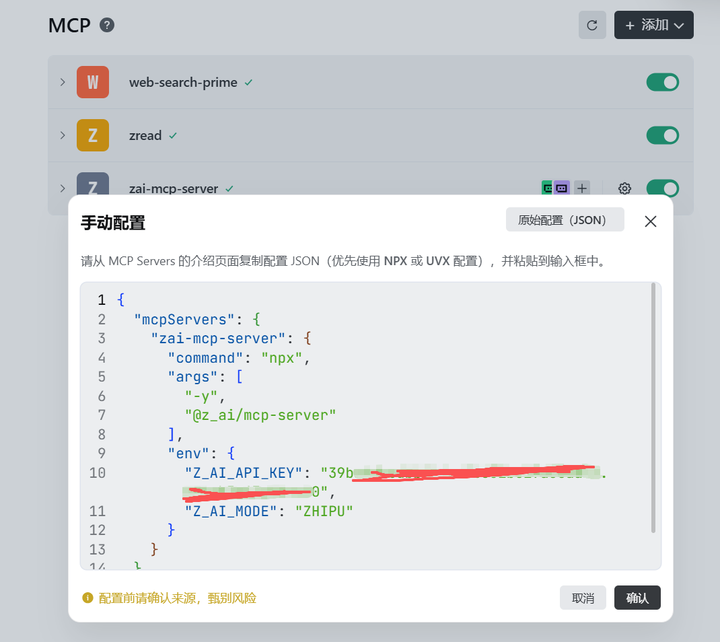Image resolution: width=720 pixels, height=642 pixels.
Task: Click the MCP help question mark icon
Action: (107, 25)
